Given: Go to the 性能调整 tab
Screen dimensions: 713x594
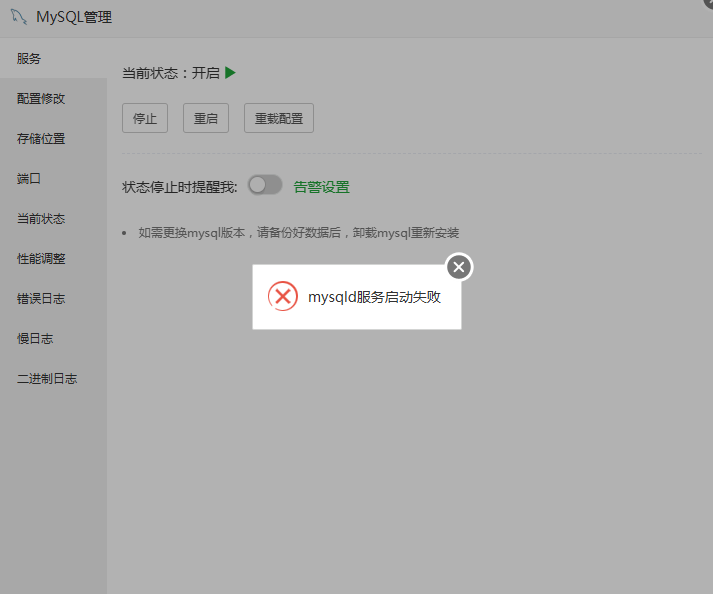Looking at the screenshot, I should [53, 259].
